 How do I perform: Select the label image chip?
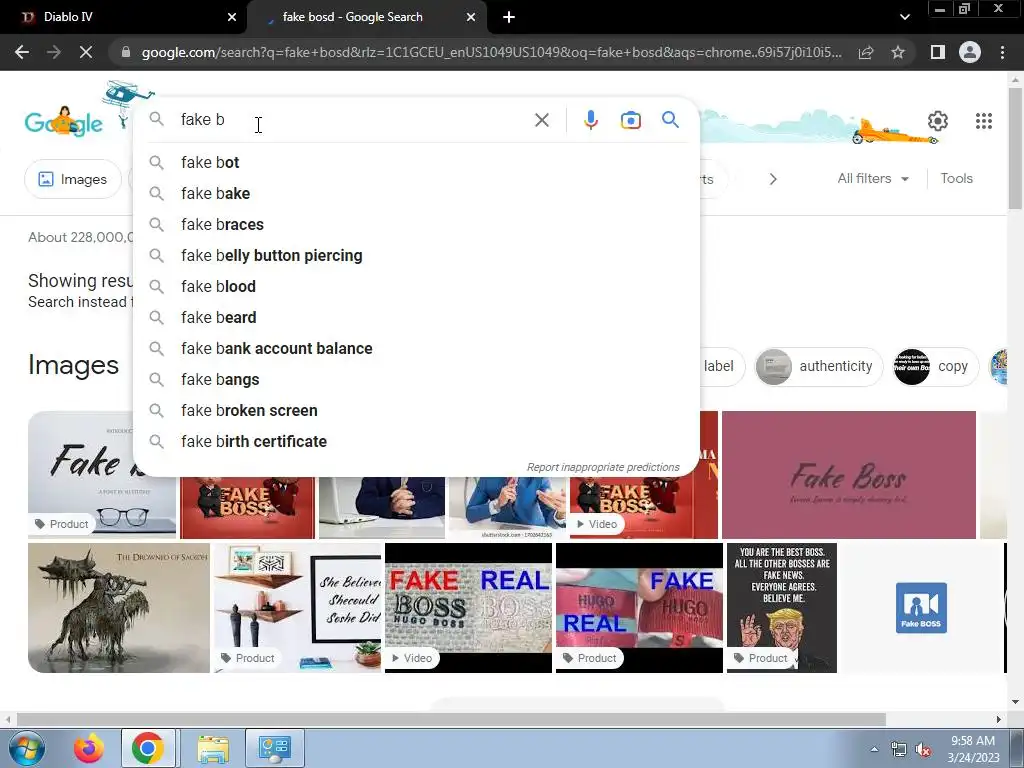pyautogui.click(x=722, y=366)
